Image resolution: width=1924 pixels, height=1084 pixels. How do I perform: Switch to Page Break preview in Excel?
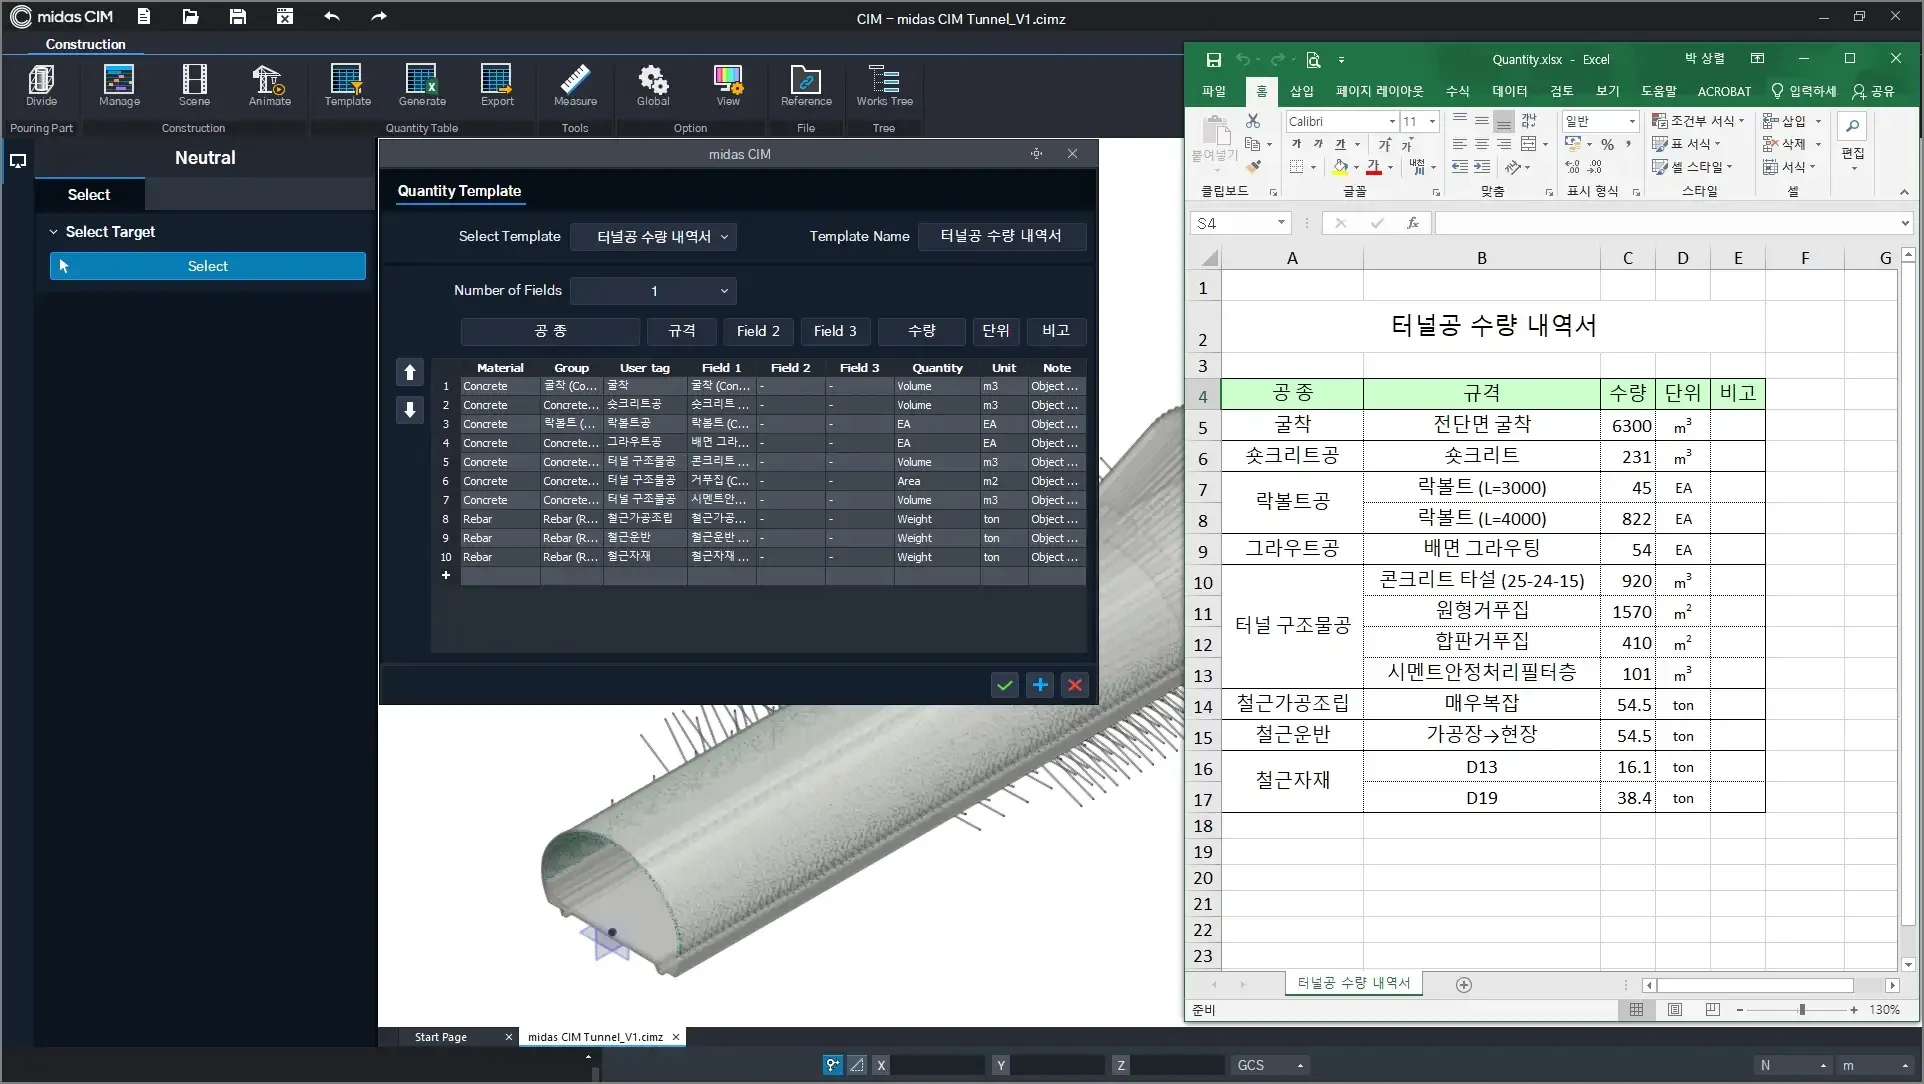(x=1712, y=1010)
